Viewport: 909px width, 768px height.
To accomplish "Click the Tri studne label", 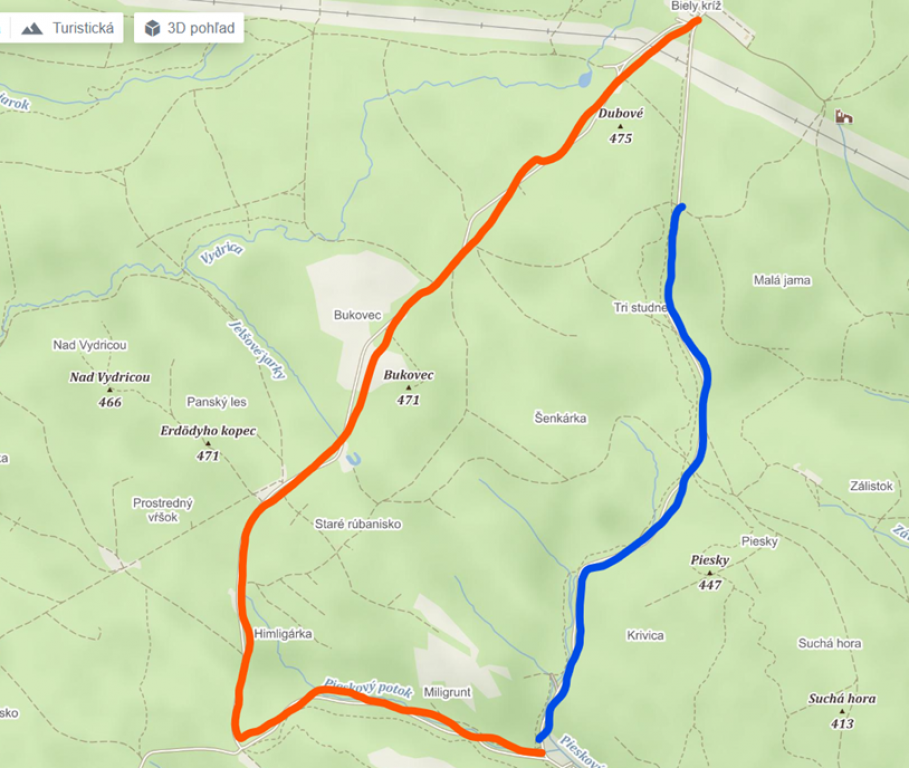I will click(641, 307).
